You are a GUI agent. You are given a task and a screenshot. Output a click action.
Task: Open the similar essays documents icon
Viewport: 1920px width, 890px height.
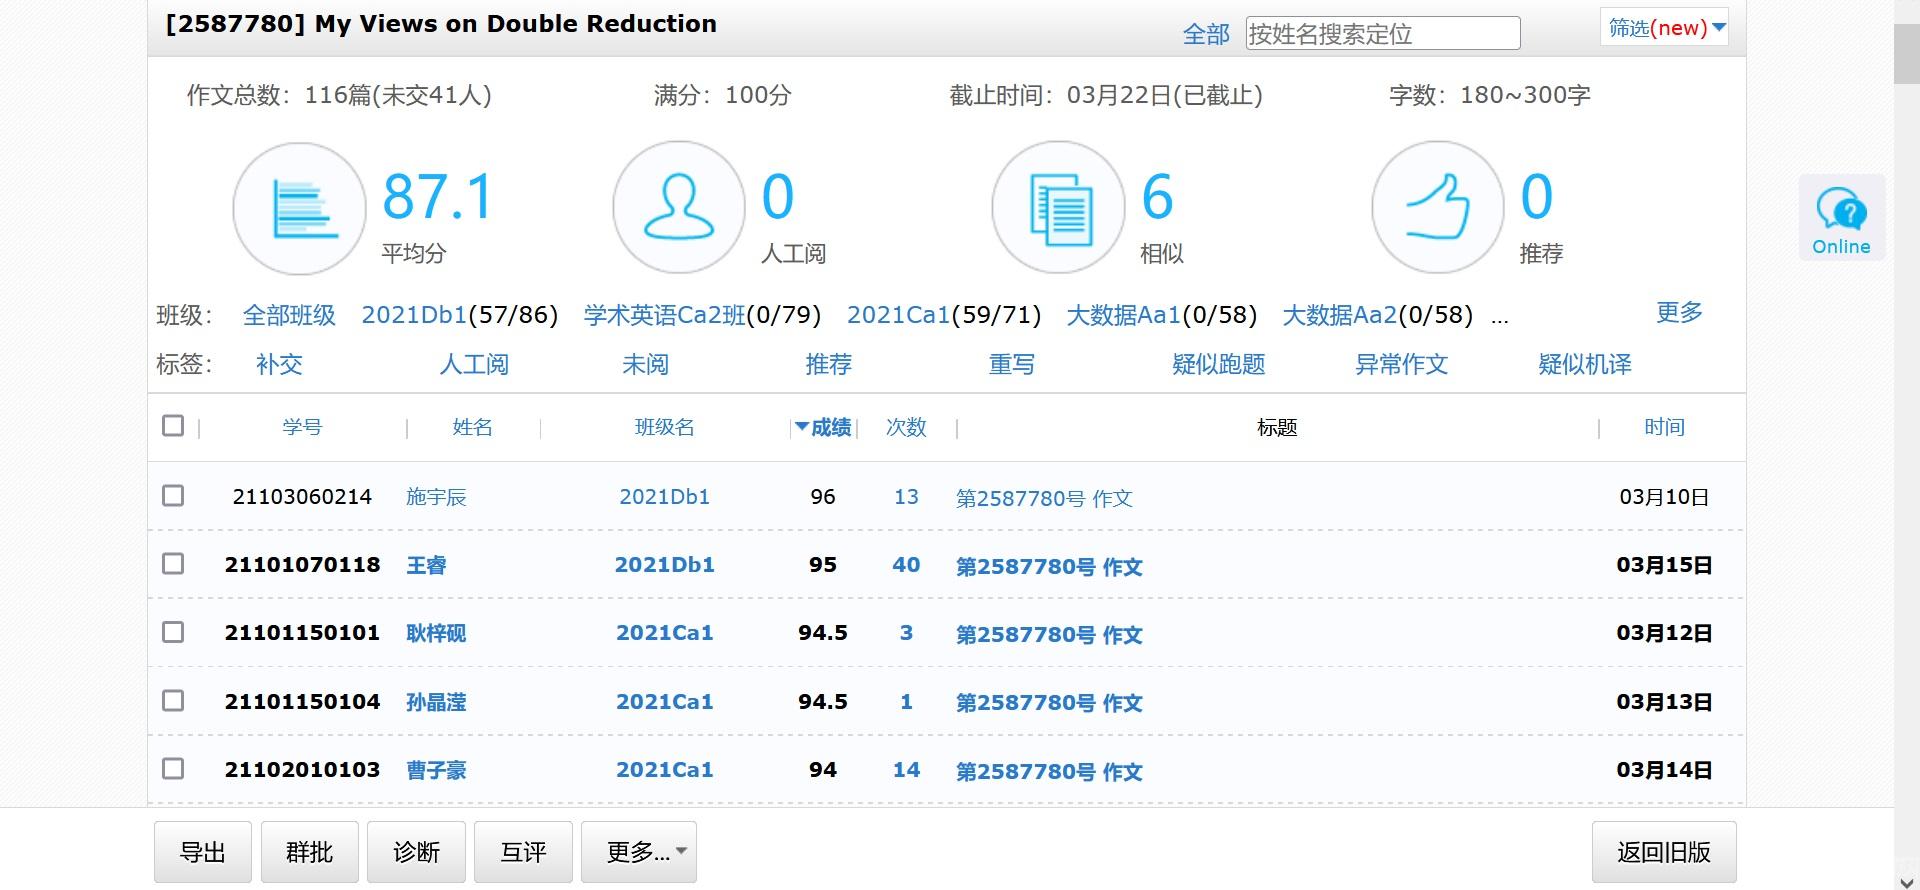1058,208
